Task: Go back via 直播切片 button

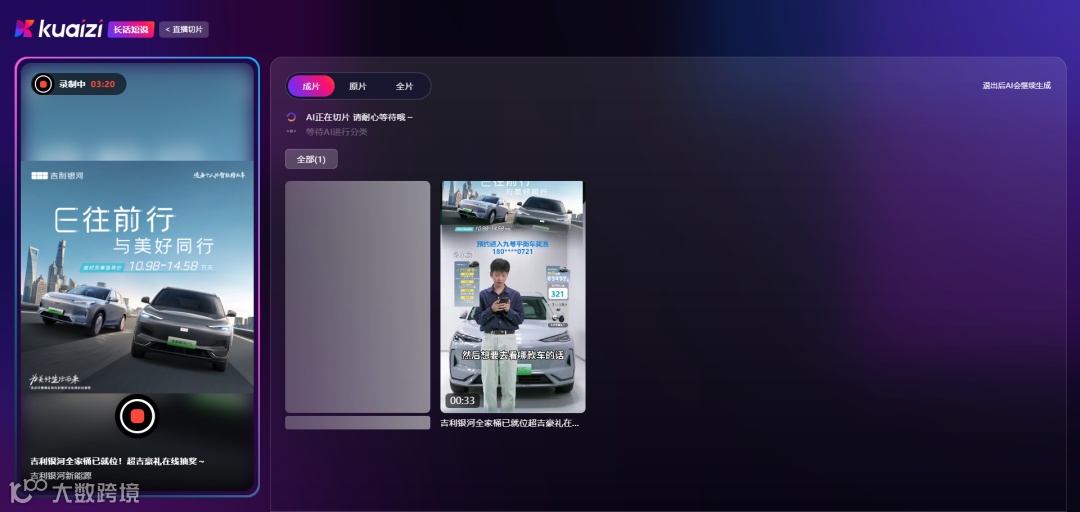Action: (184, 30)
